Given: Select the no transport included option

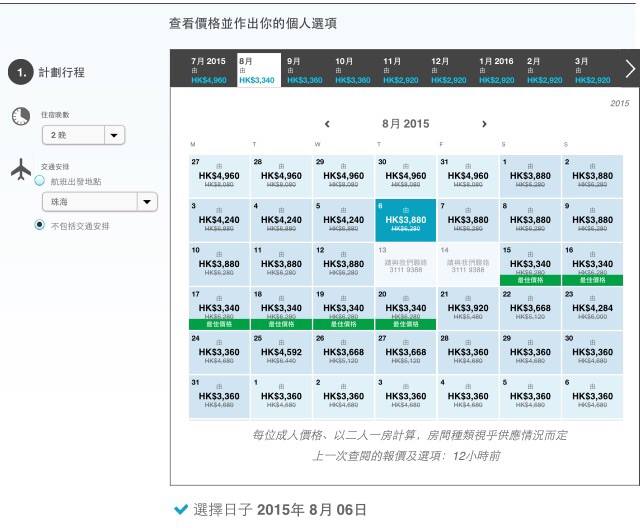Looking at the screenshot, I should coord(40,225).
